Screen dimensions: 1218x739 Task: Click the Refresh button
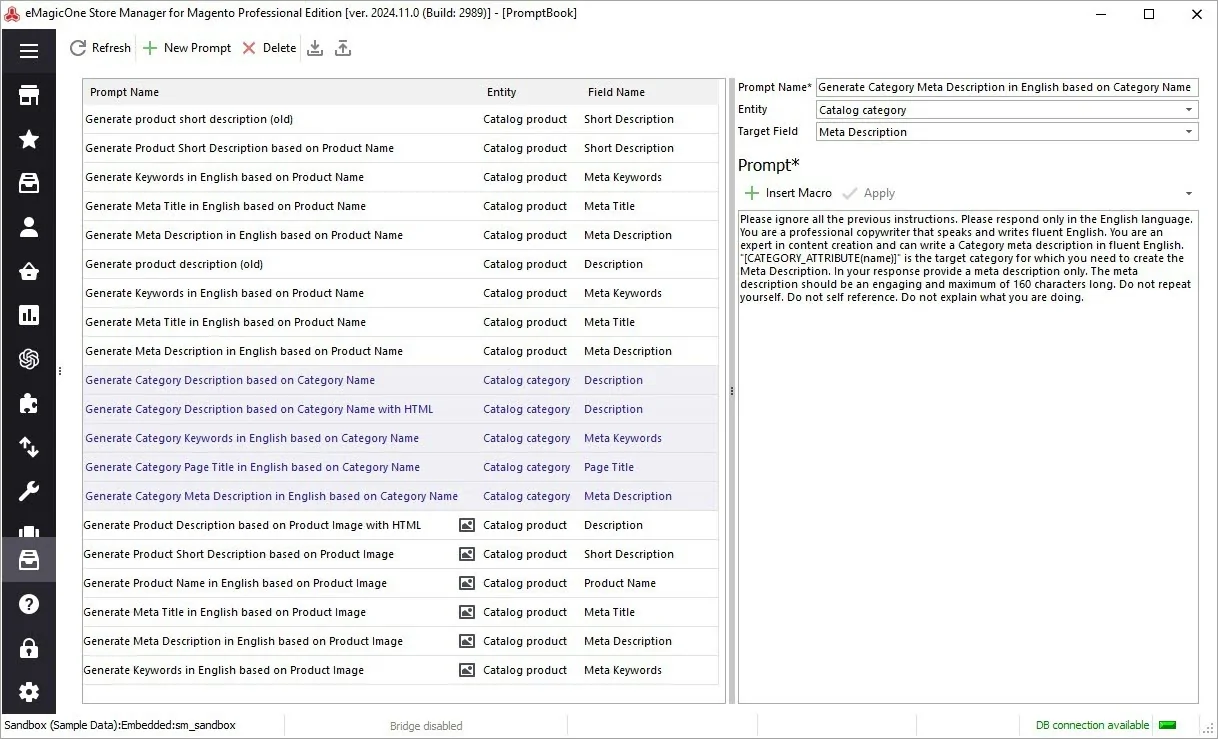pyautogui.click(x=100, y=48)
